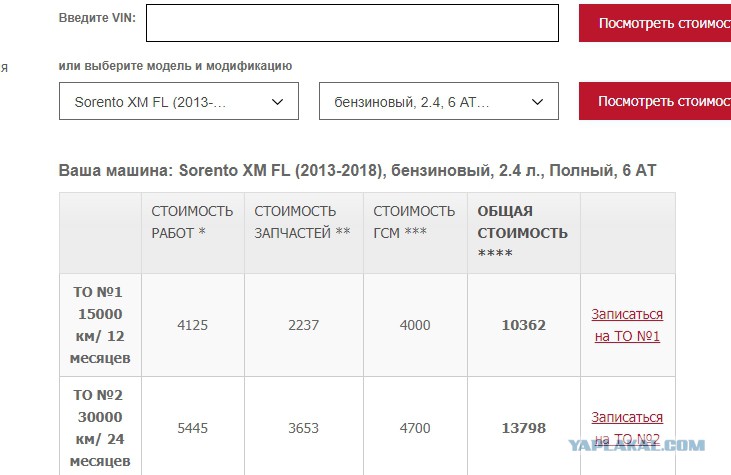This screenshot has height=475, width=731.
Task: Open the Sorento XM FL model dropdown
Action: tap(179, 101)
